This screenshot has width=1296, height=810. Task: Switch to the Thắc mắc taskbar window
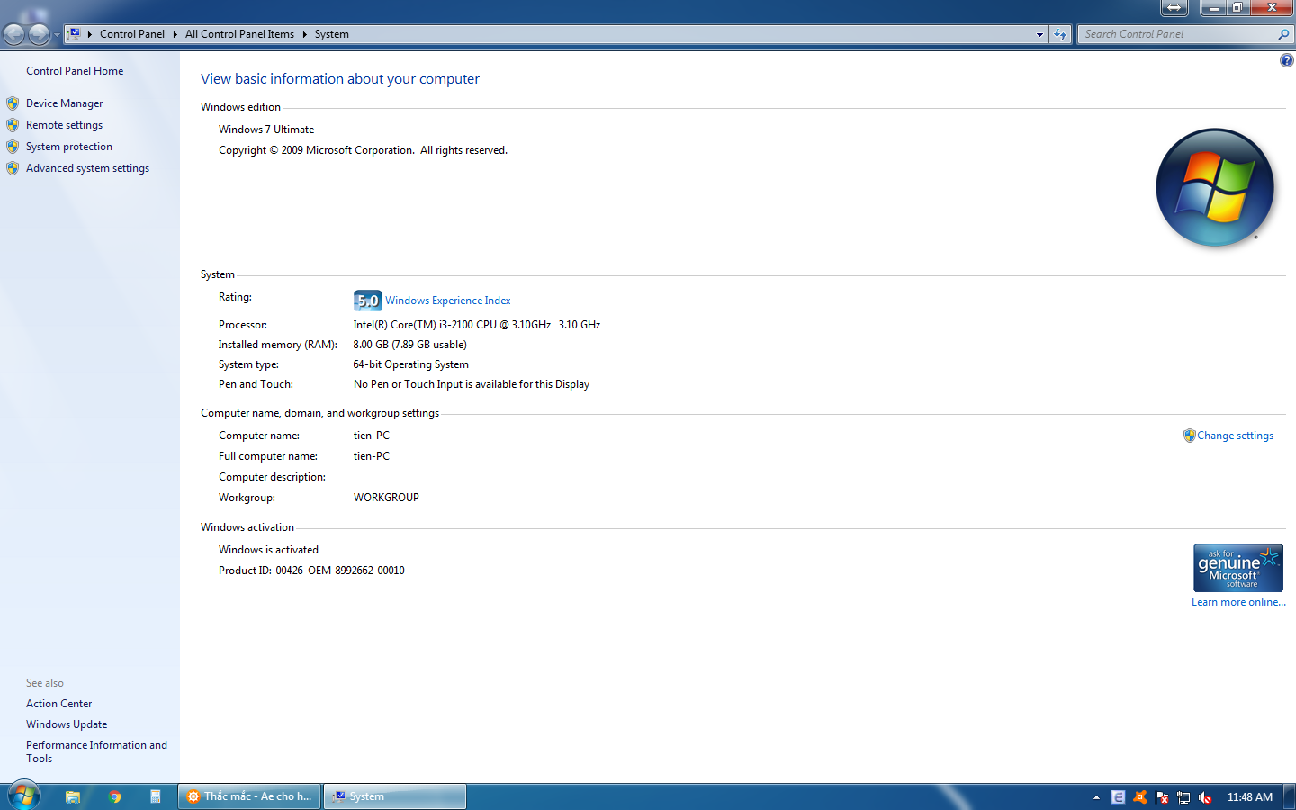tap(250, 797)
